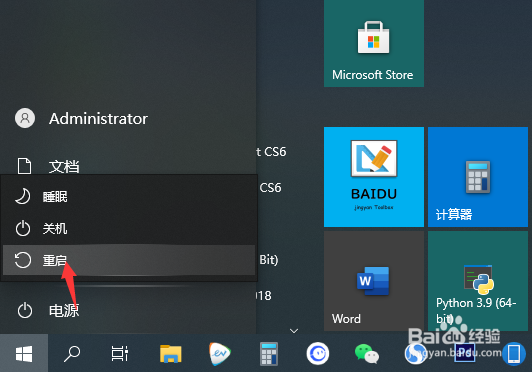Launch the Python 3.9 (64-bit) tile
Image resolution: width=532 pixels, height=372 pixels.
pyautogui.click(x=478, y=281)
